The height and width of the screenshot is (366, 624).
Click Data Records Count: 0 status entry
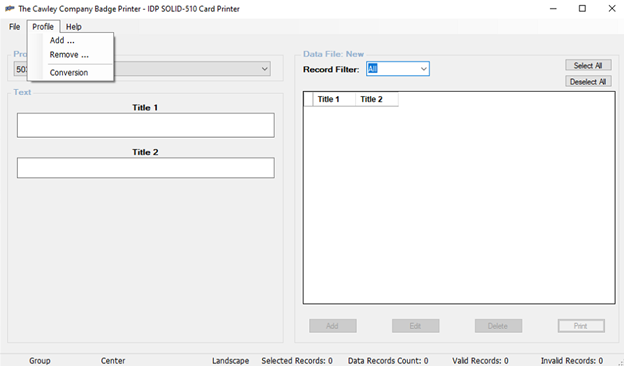click(x=388, y=360)
